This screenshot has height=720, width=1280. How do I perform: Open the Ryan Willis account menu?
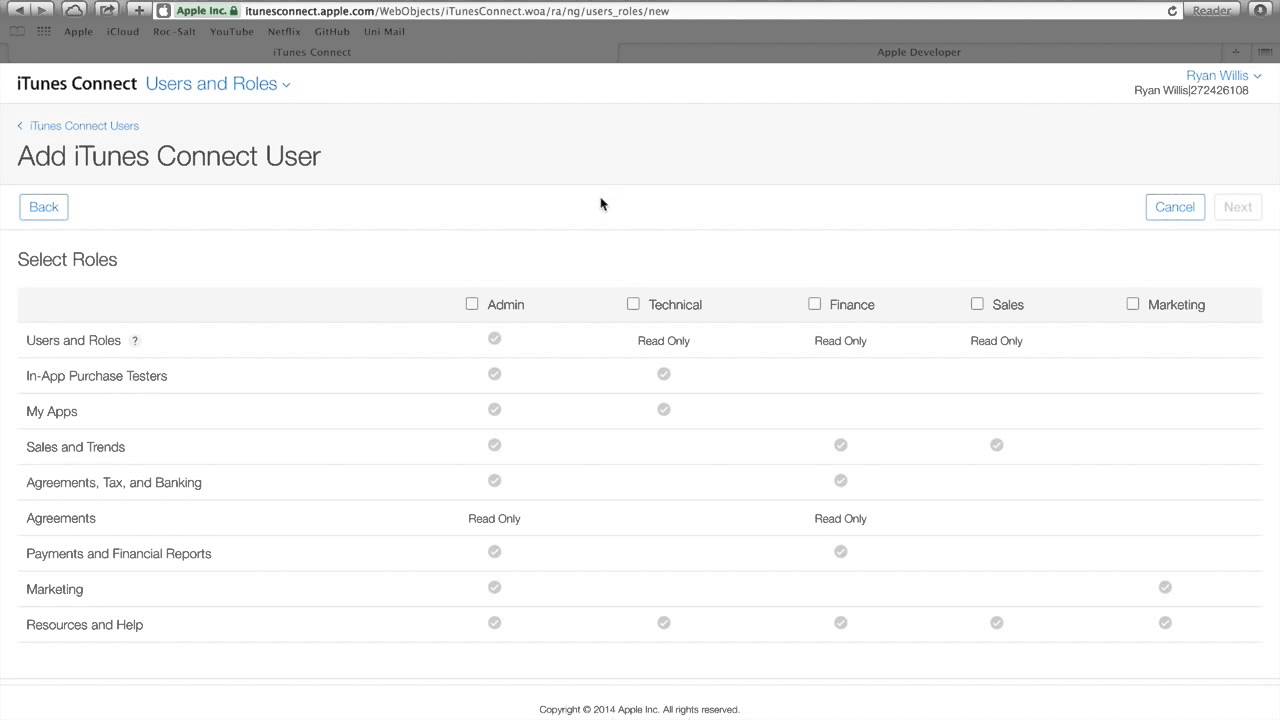pos(1224,76)
